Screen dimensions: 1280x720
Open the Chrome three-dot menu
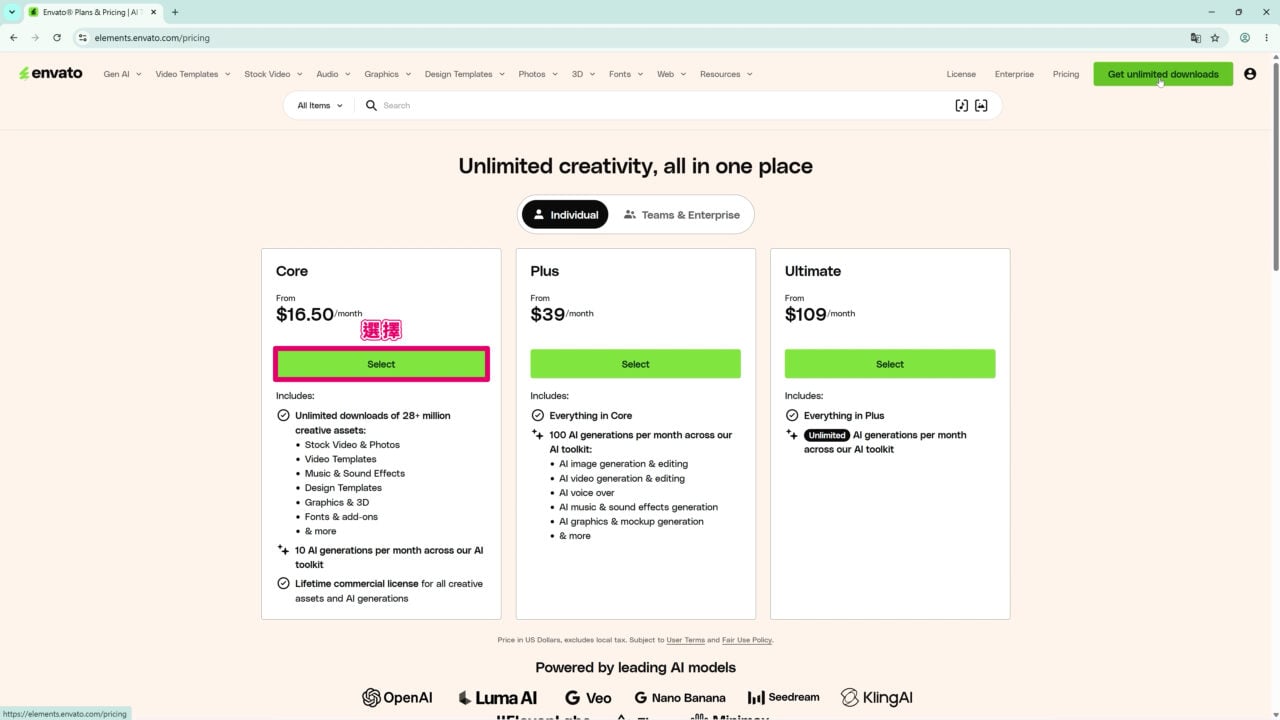coord(1266,38)
